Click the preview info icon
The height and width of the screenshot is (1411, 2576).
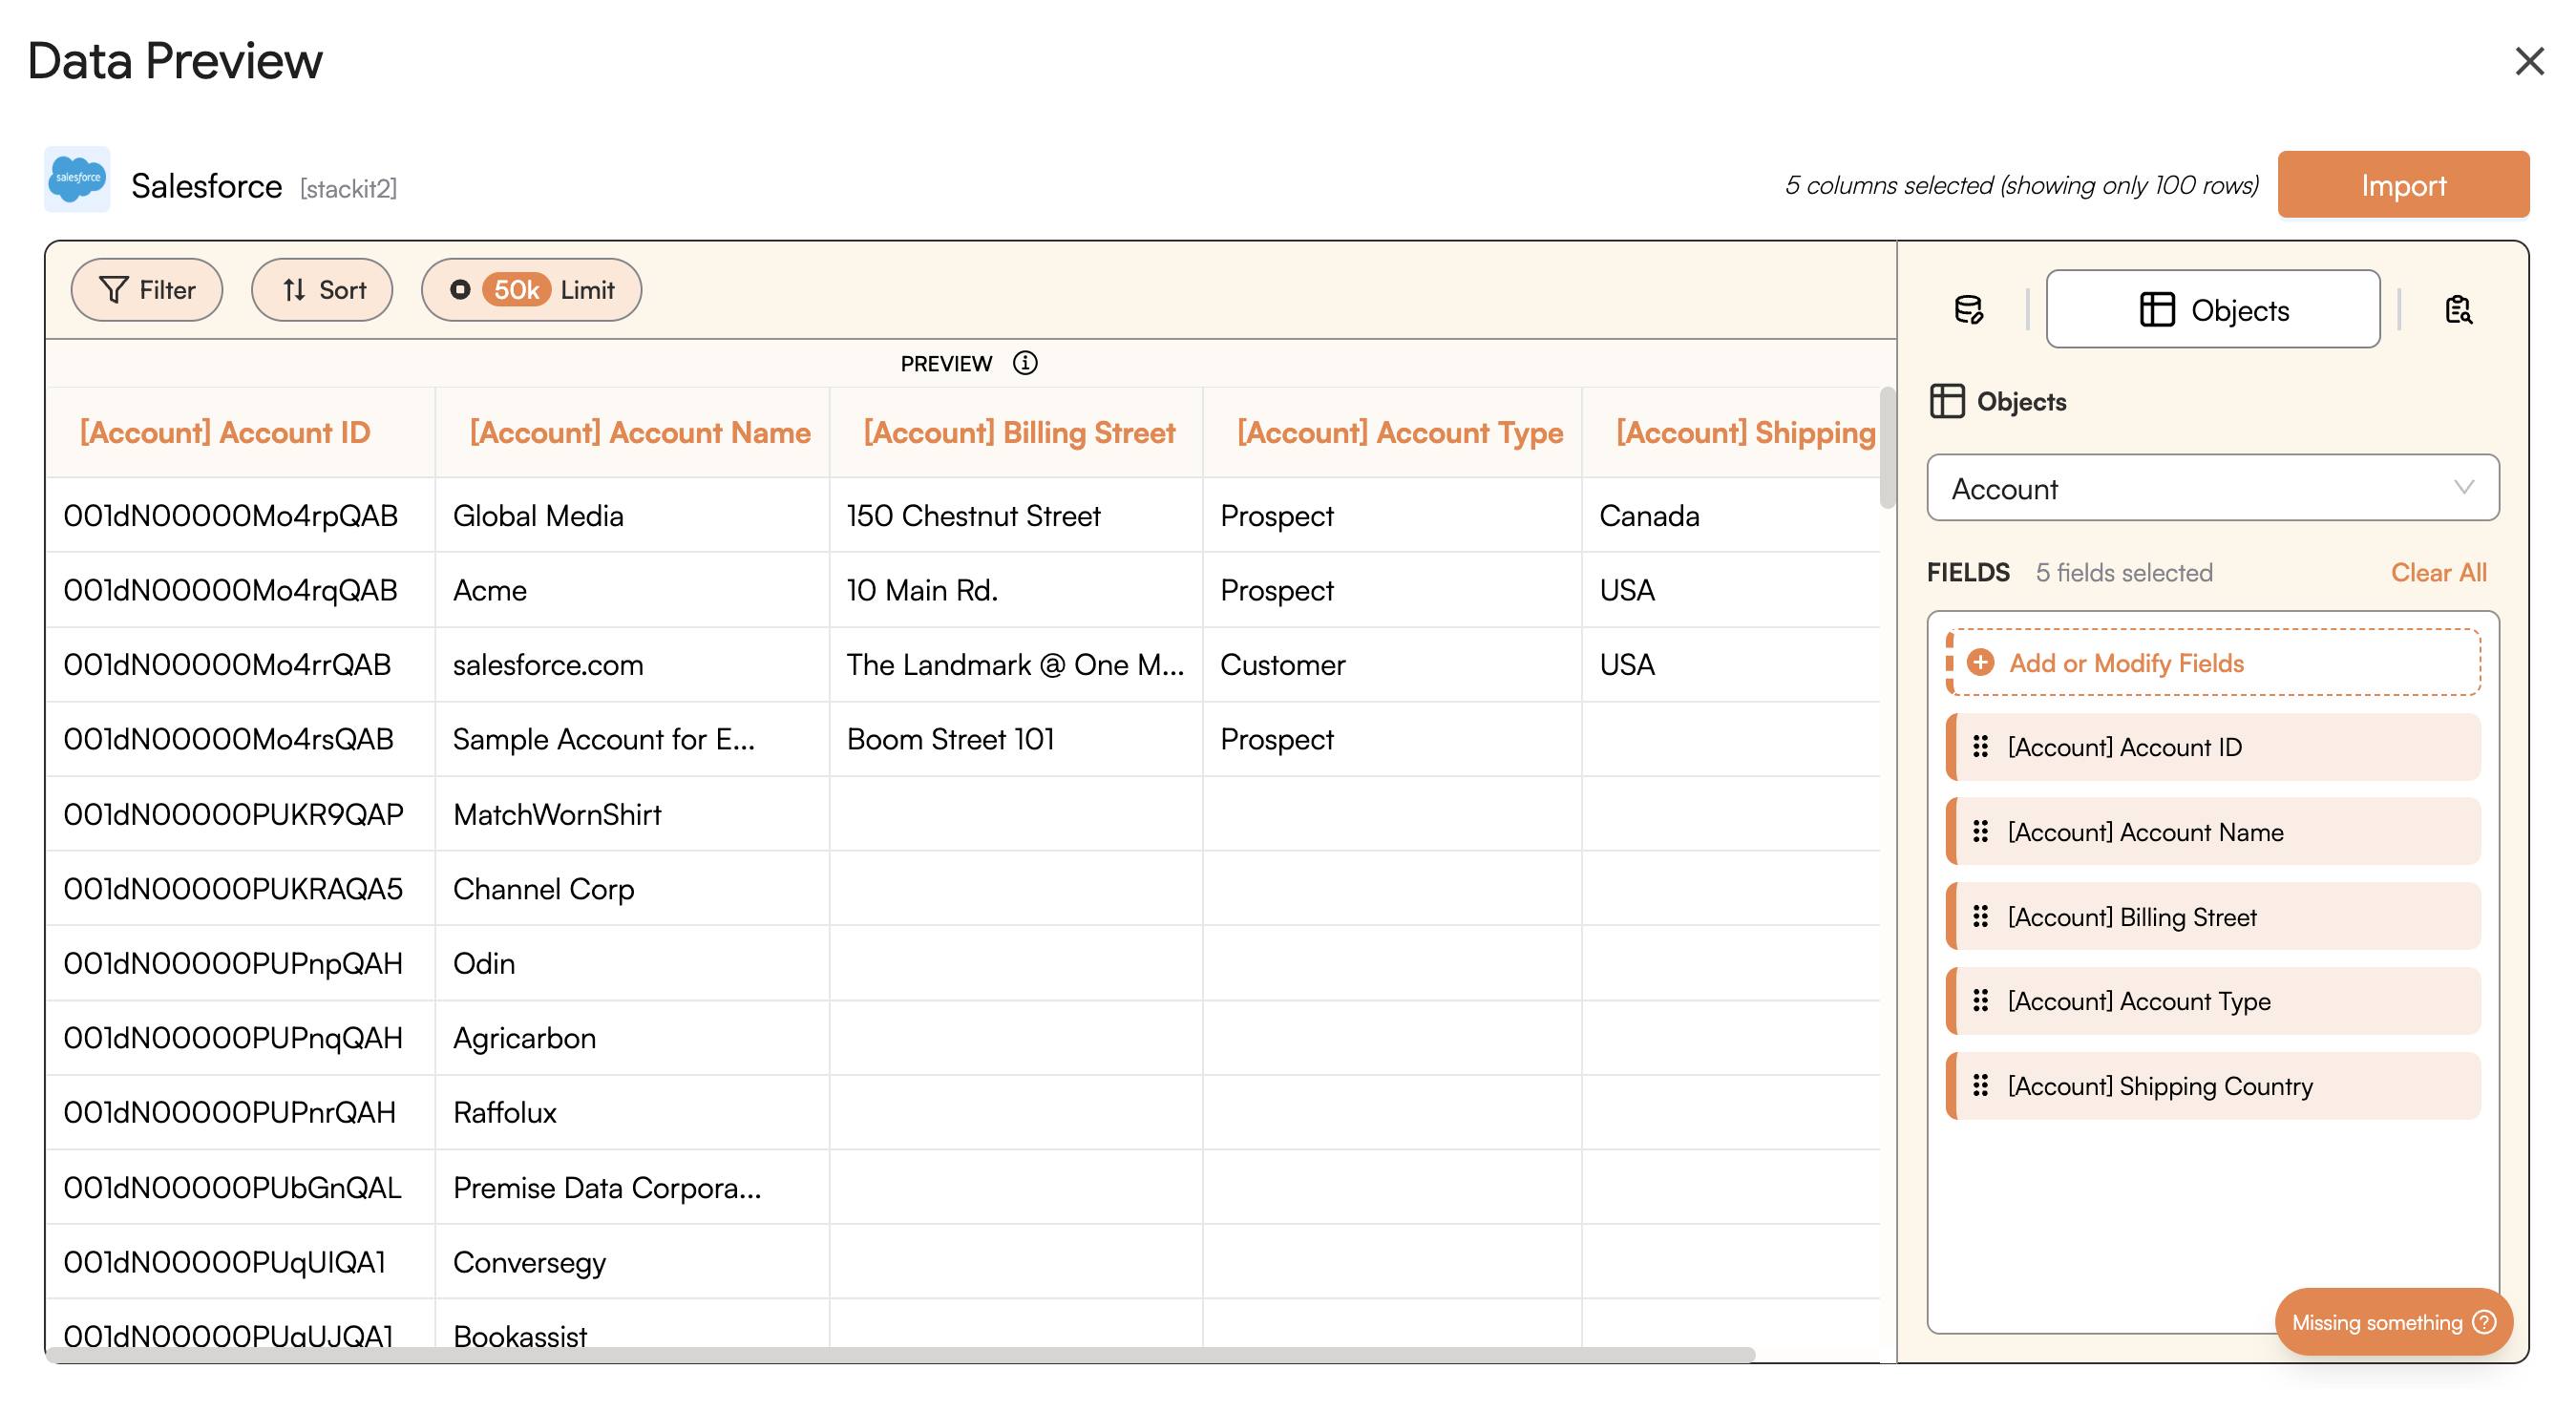pos(1025,363)
